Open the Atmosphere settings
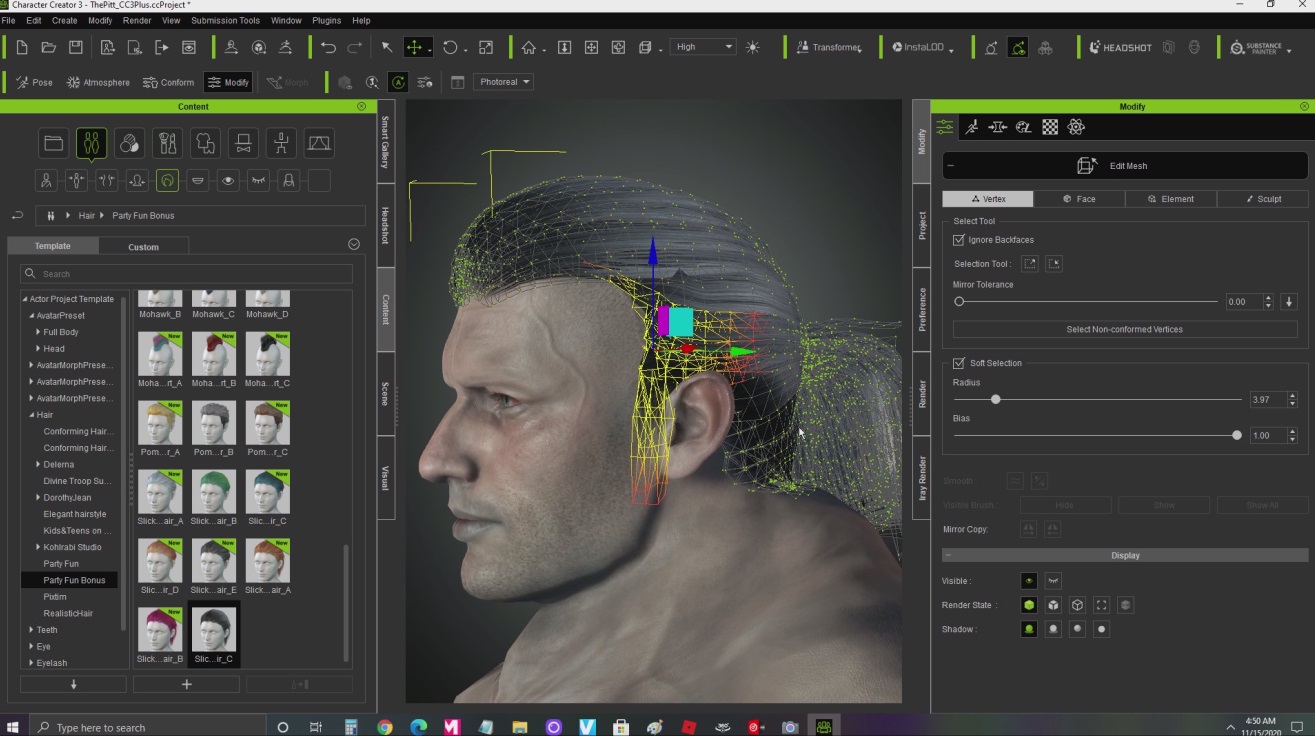 (x=98, y=82)
